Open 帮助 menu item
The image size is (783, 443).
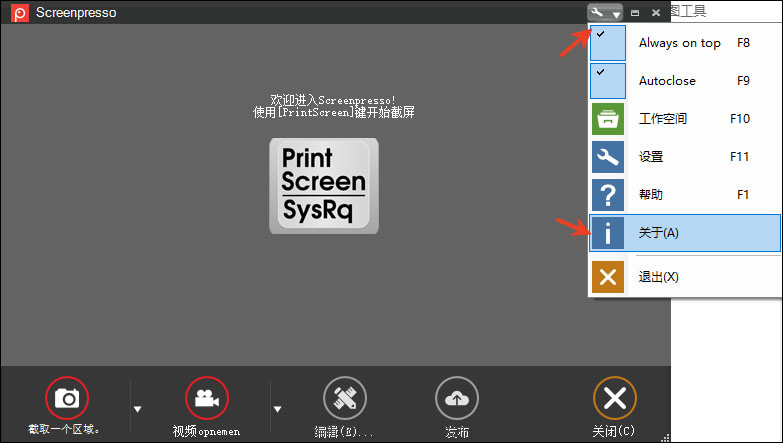[685, 195]
